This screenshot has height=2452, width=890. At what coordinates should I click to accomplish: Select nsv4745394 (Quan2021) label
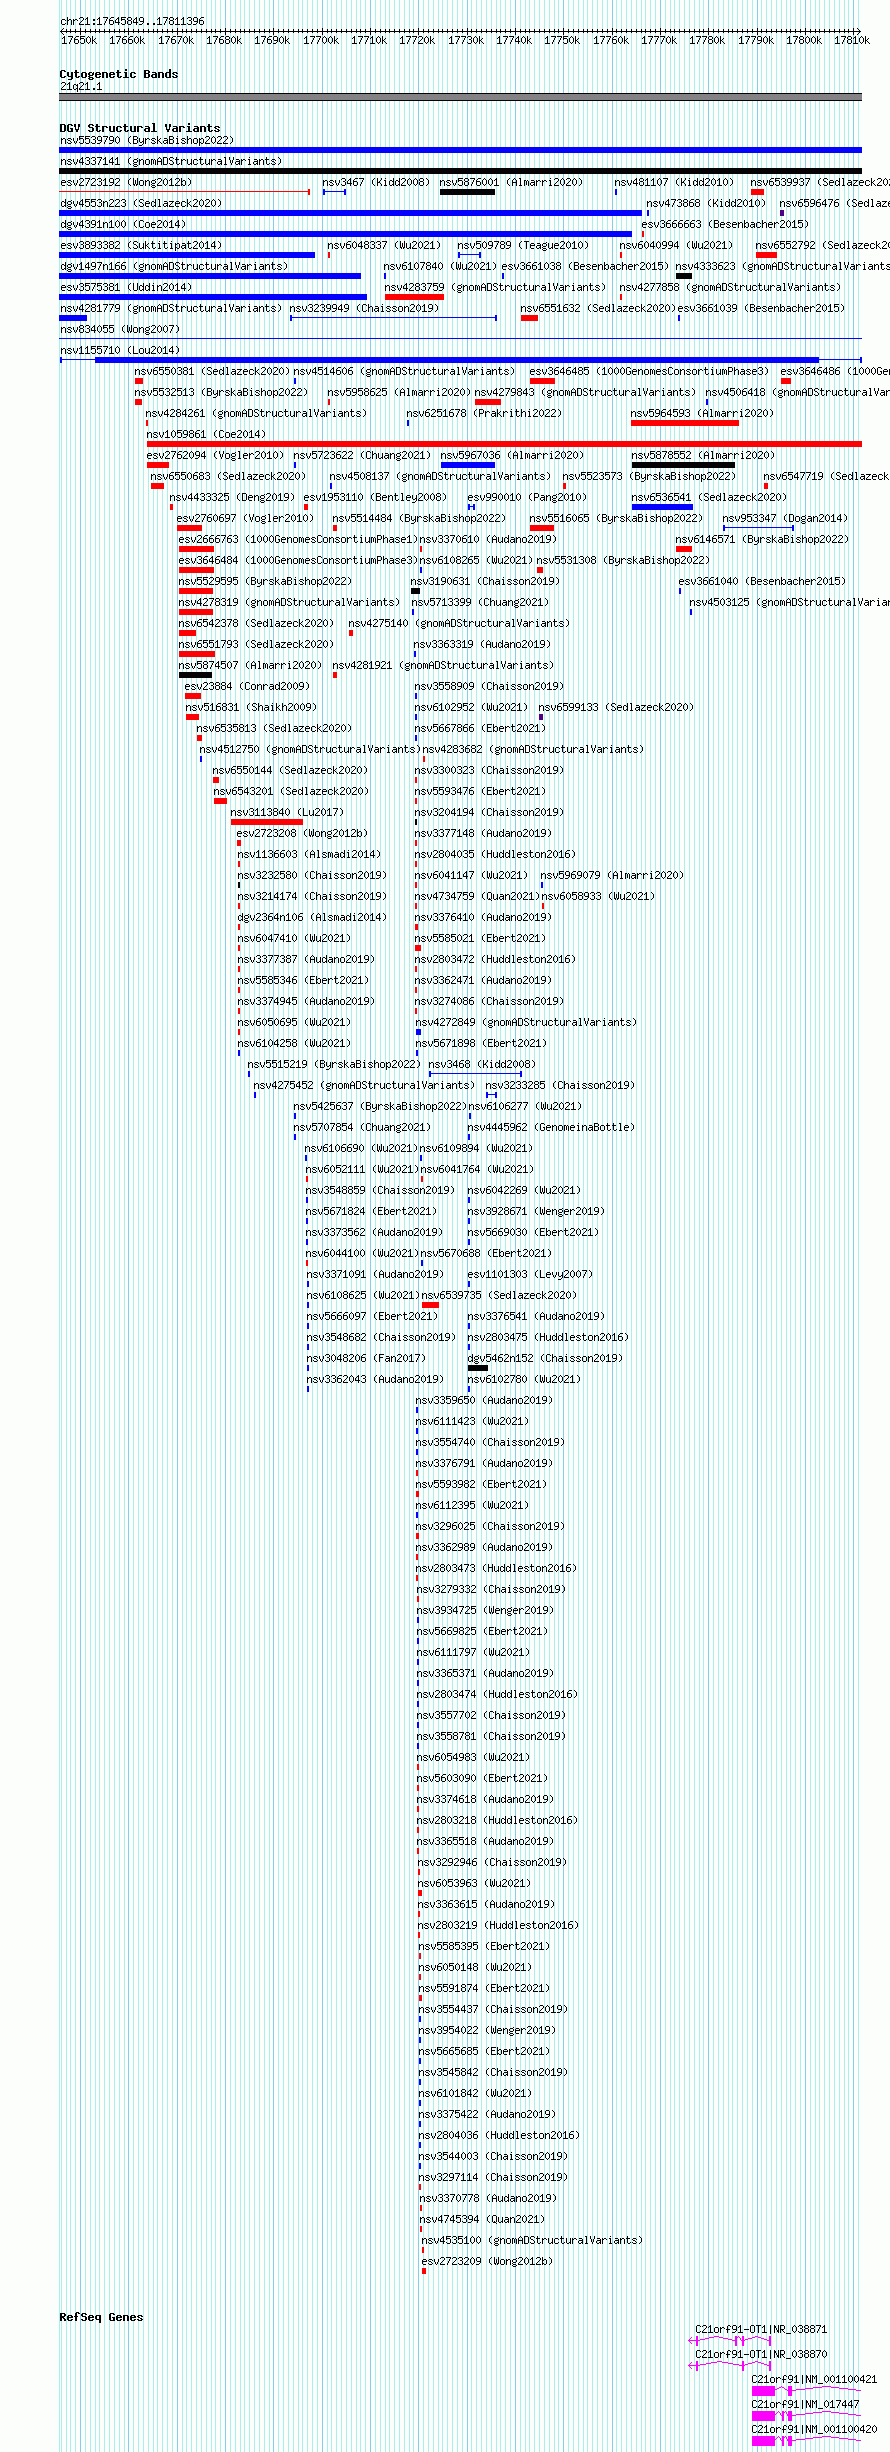coord(482,2219)
